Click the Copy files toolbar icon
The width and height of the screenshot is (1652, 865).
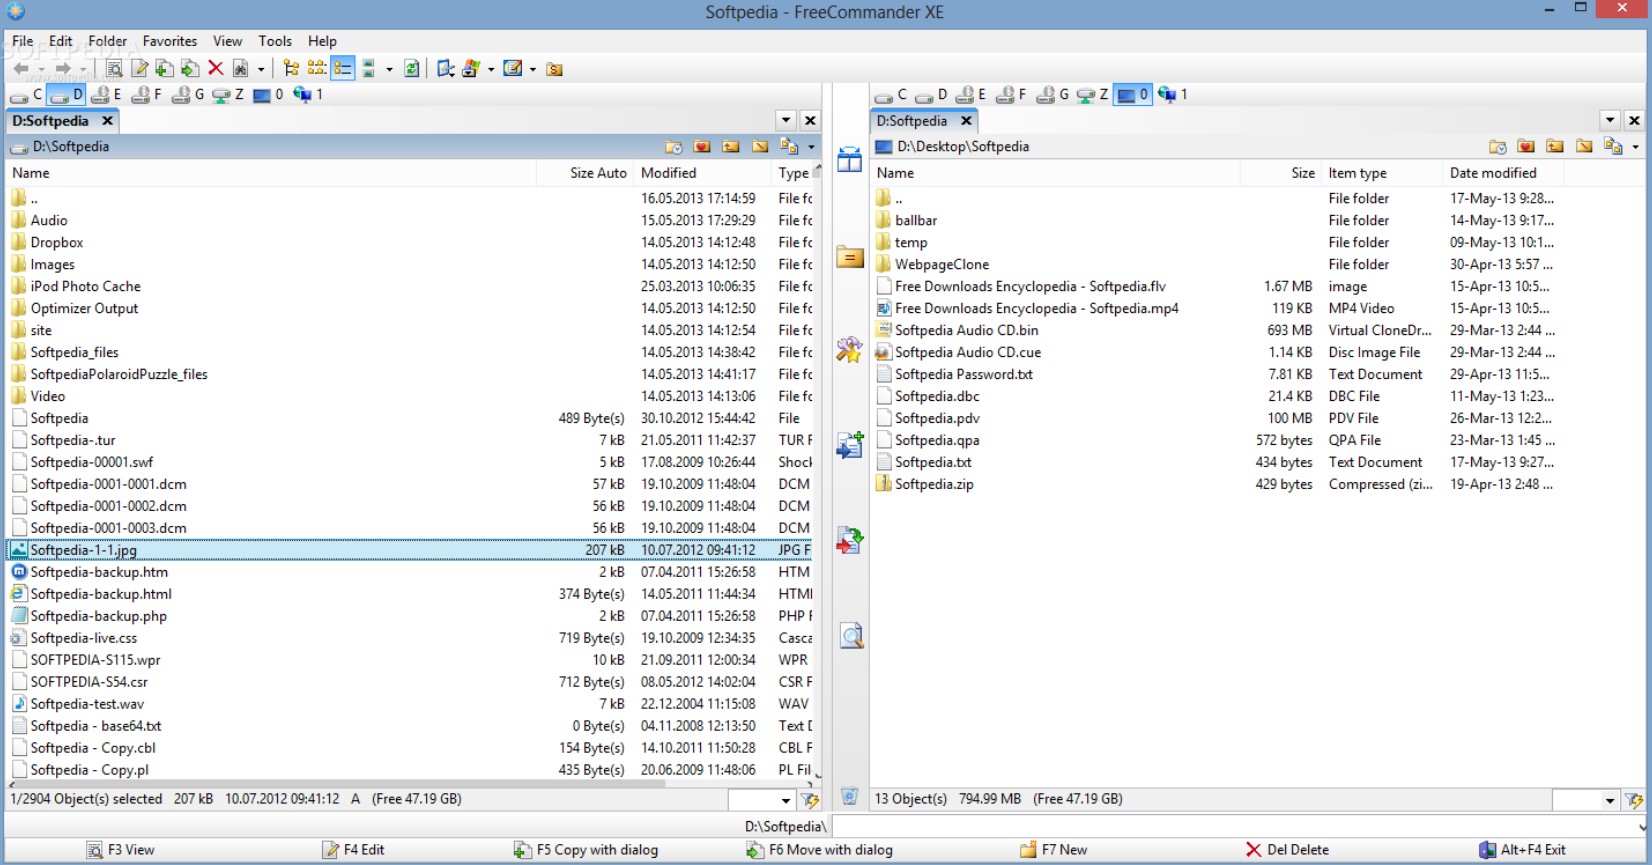click(164, 69)
